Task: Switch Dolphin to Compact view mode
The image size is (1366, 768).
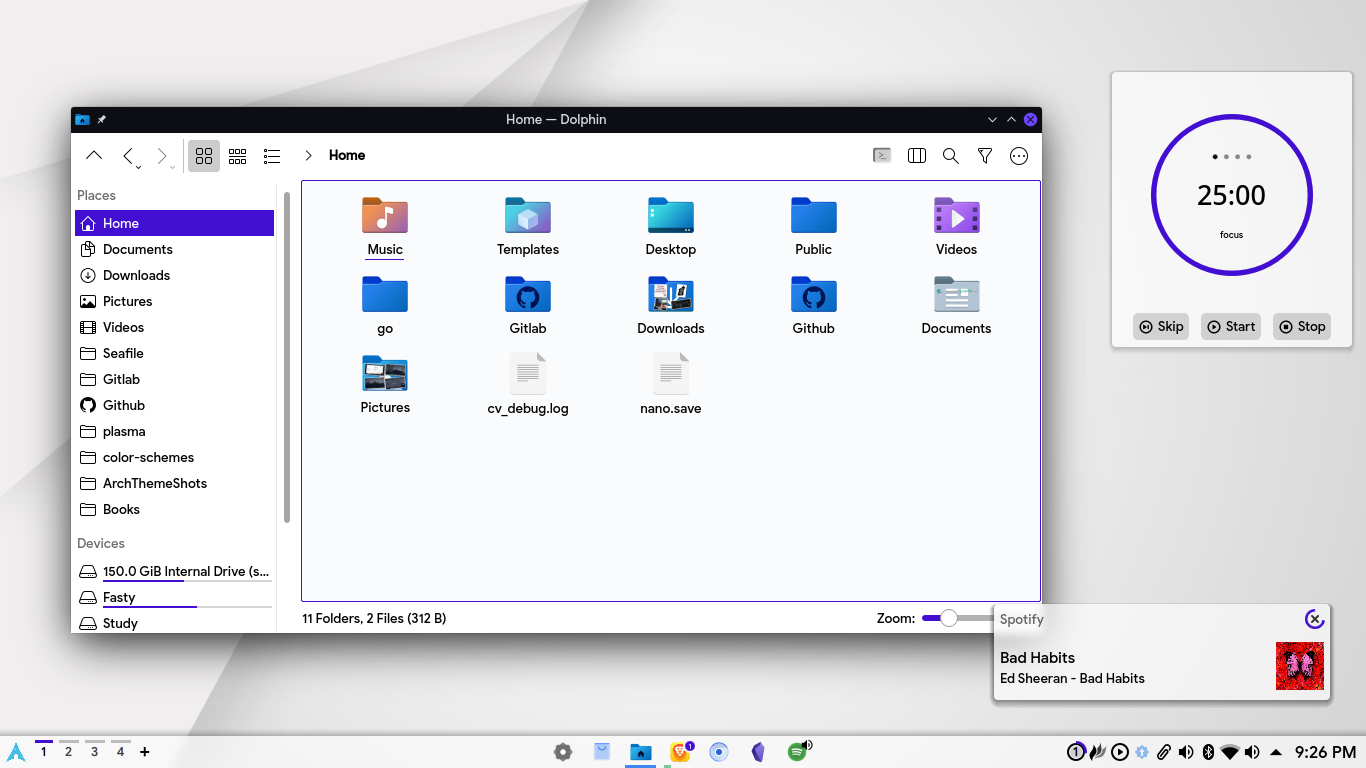Action: [x=238, y=156]
